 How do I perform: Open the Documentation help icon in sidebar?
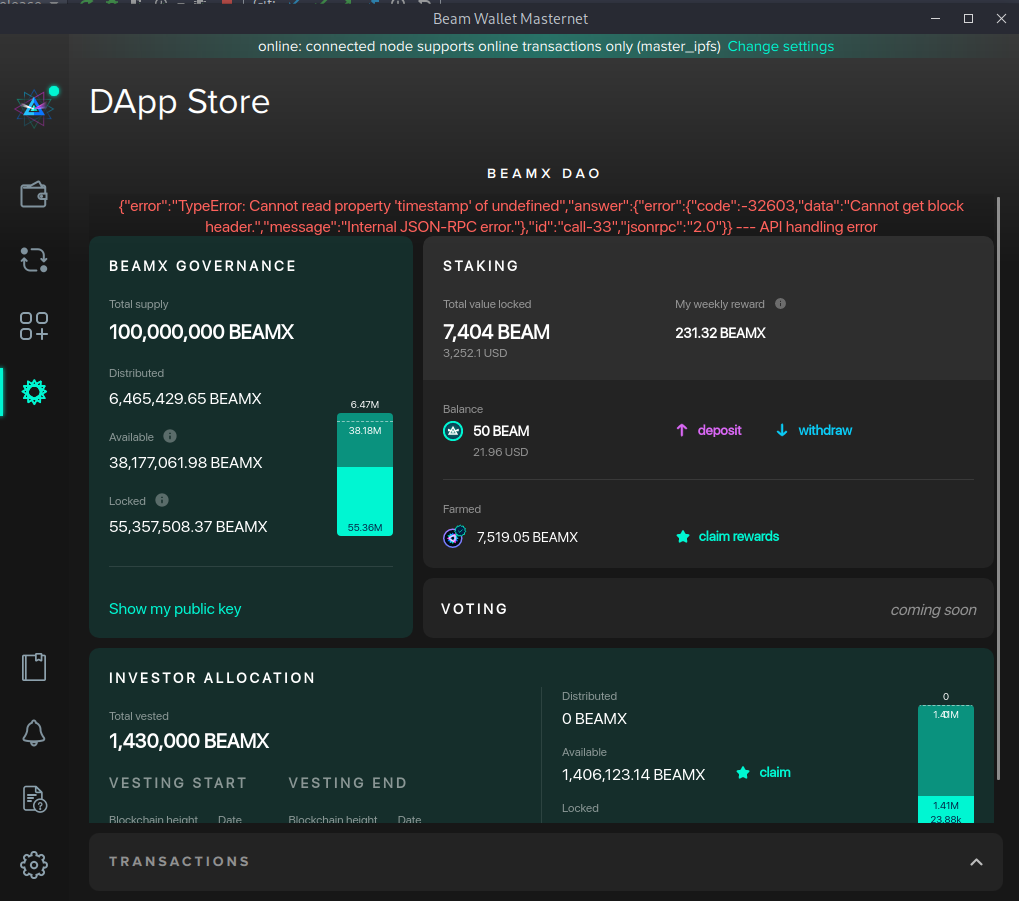coord(34,799)
